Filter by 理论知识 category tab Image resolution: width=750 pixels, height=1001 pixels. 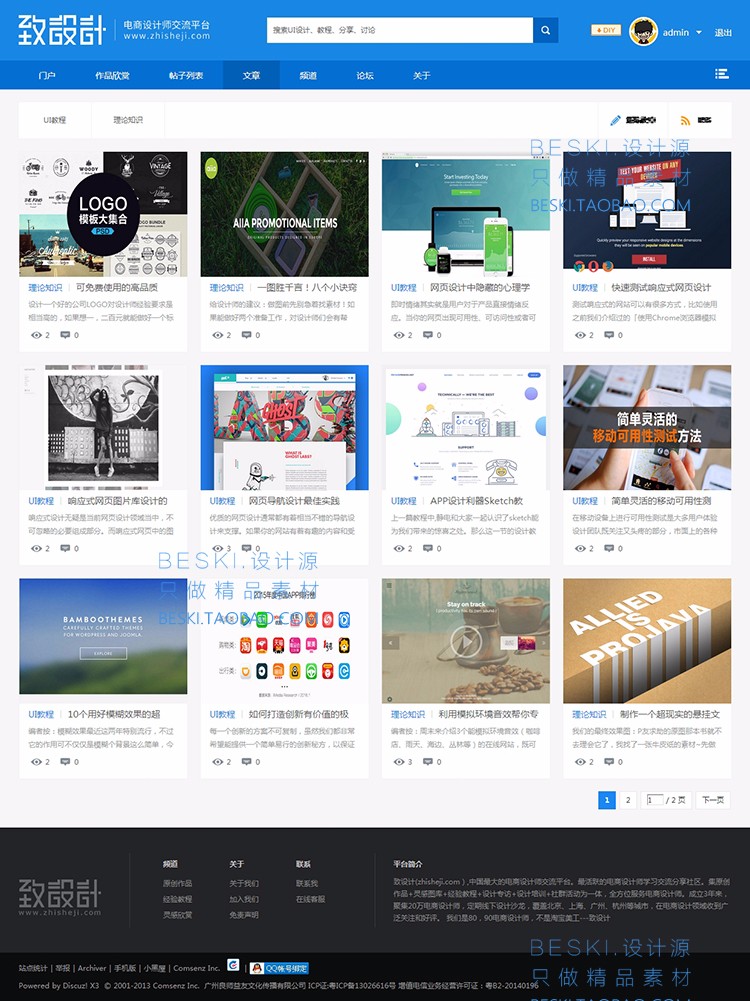pyautogui.click(x=128, y=120)
